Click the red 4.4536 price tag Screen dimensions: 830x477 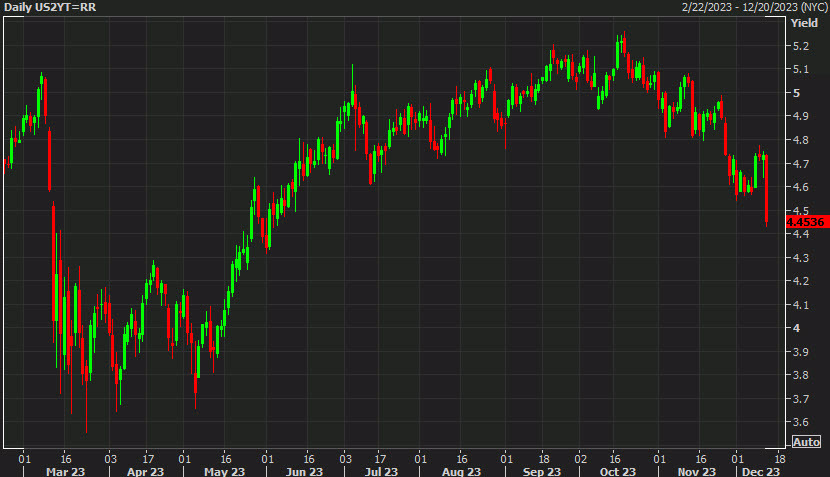pos(807,222)
